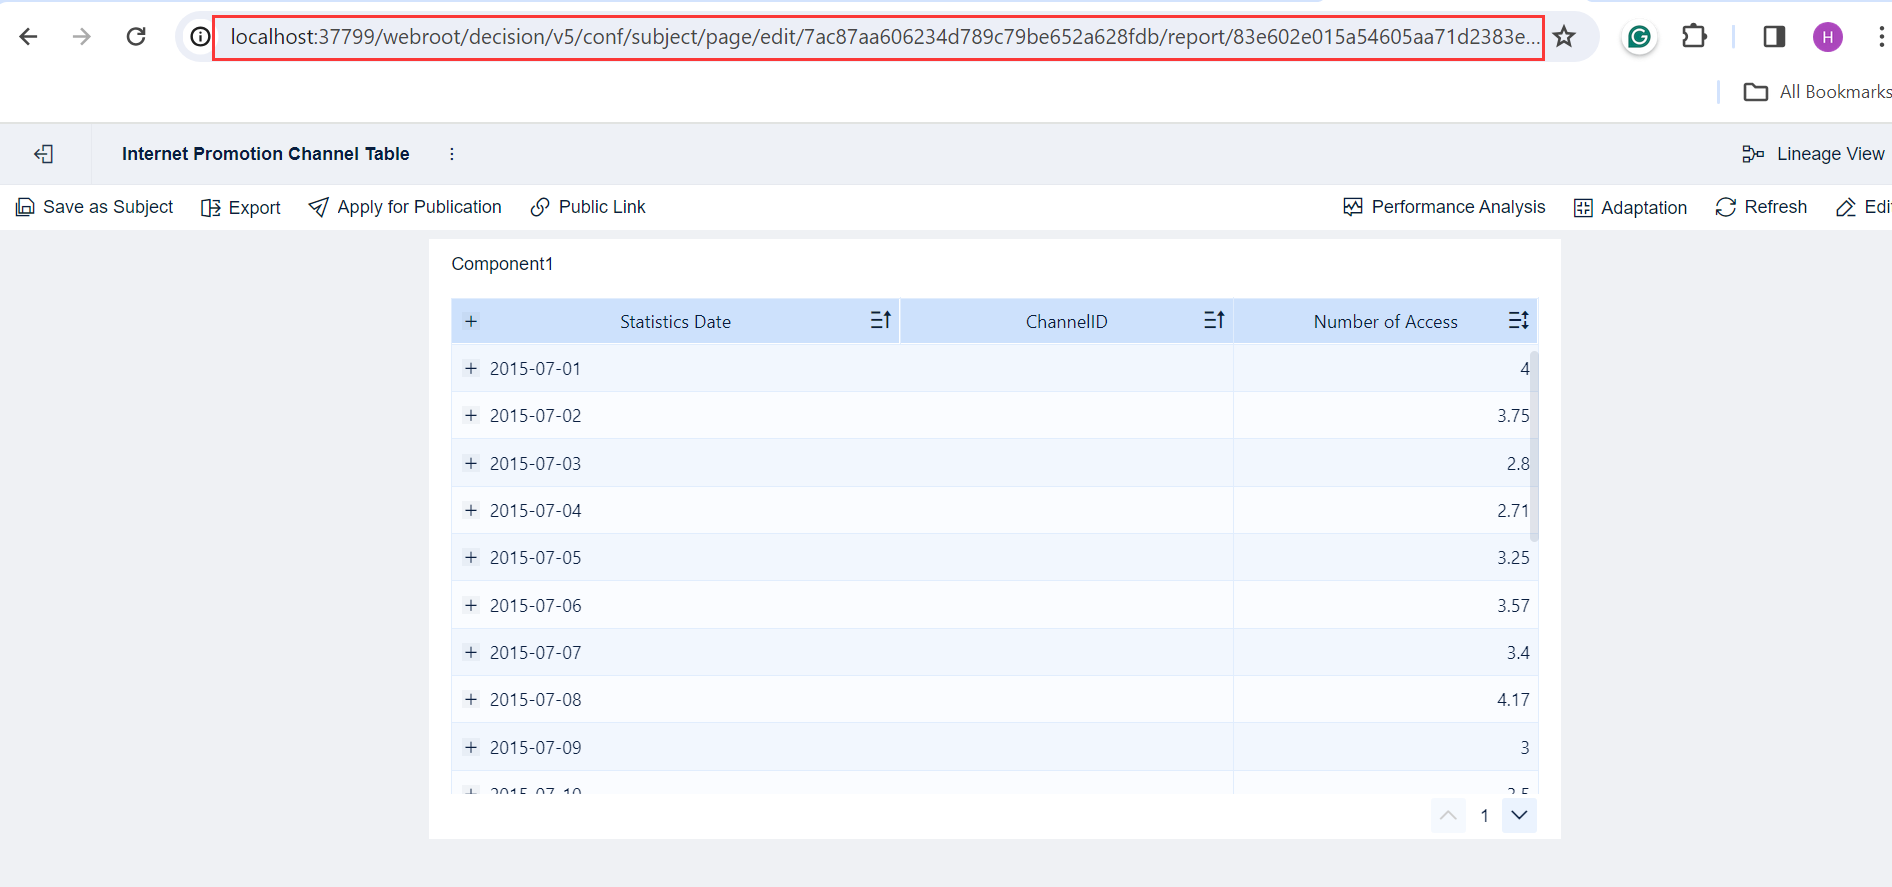This screenshot has height=887, width=1892.
Task: Expand the 2015-07-05 row
Action: (x=471, y=557)
